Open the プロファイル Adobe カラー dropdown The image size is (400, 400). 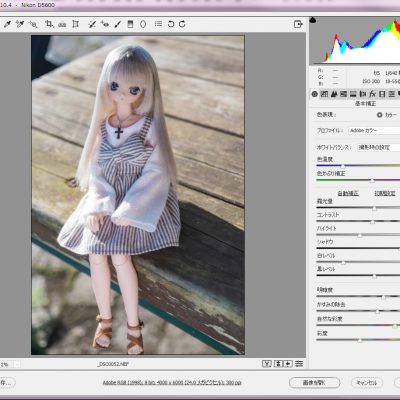[374, 131]
